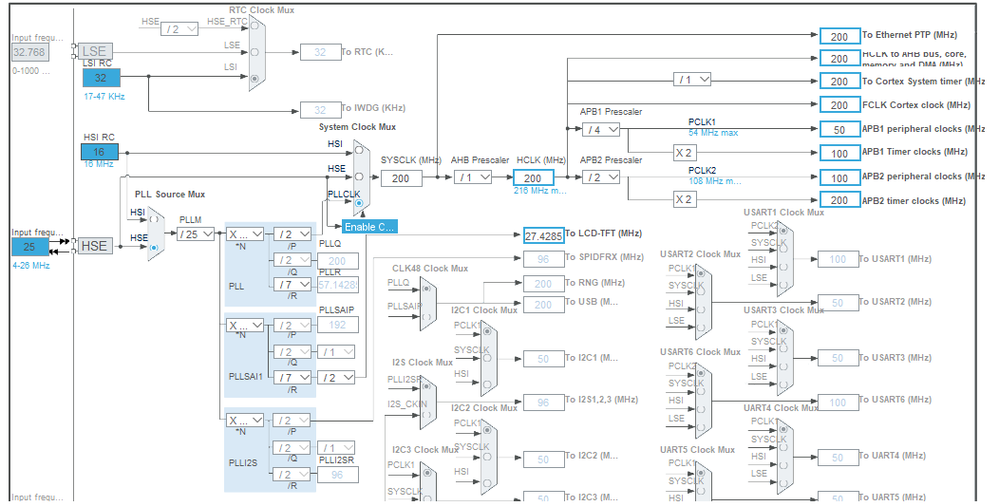Choose HSI in the PLL Source Mux
999x504 pixels.
(154, 219)
